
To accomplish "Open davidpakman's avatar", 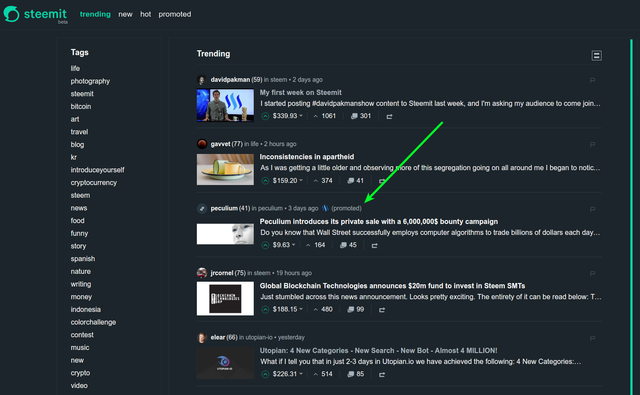I will (202, 80).
